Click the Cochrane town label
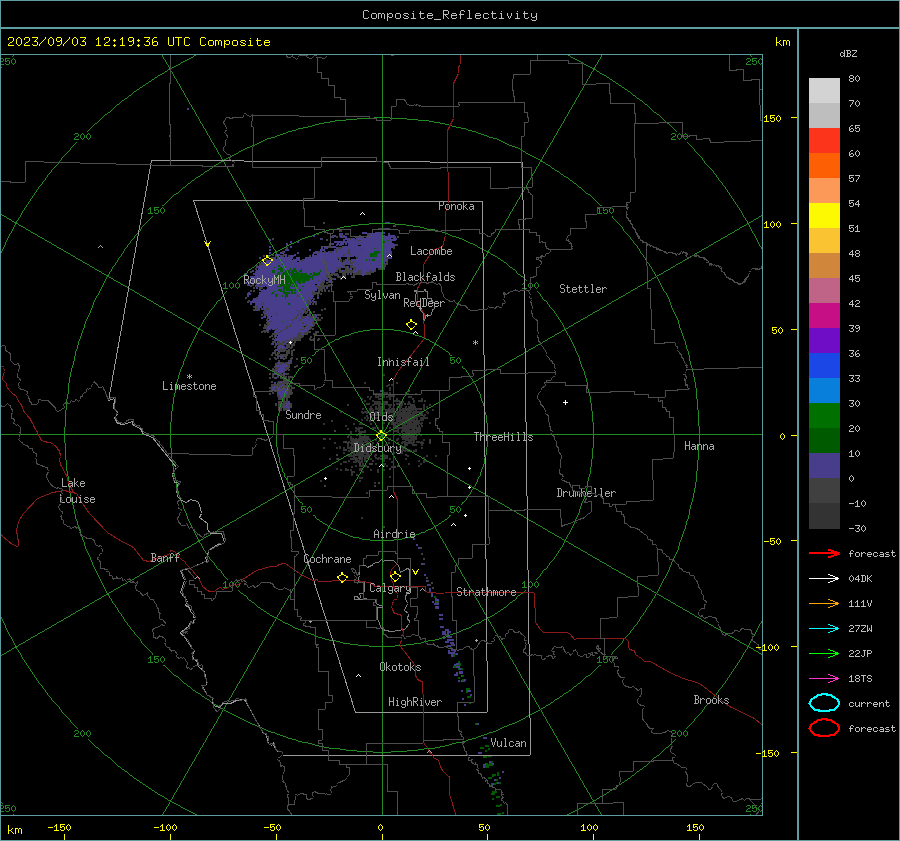 (327, 559)
